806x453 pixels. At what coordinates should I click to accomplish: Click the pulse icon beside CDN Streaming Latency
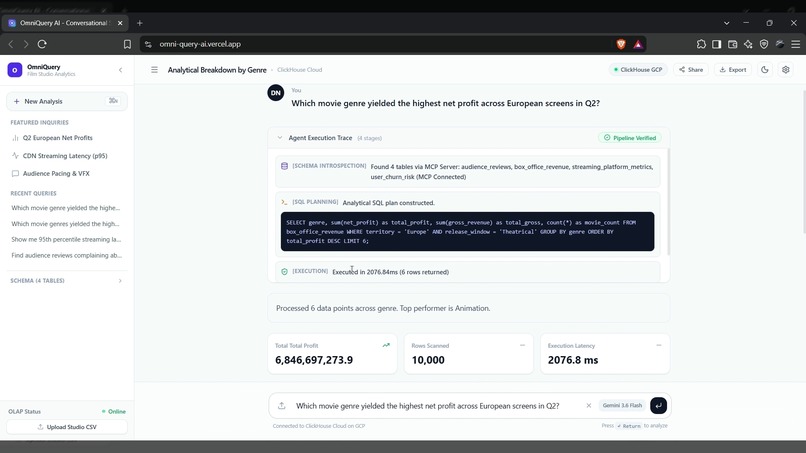pos(15,156)
